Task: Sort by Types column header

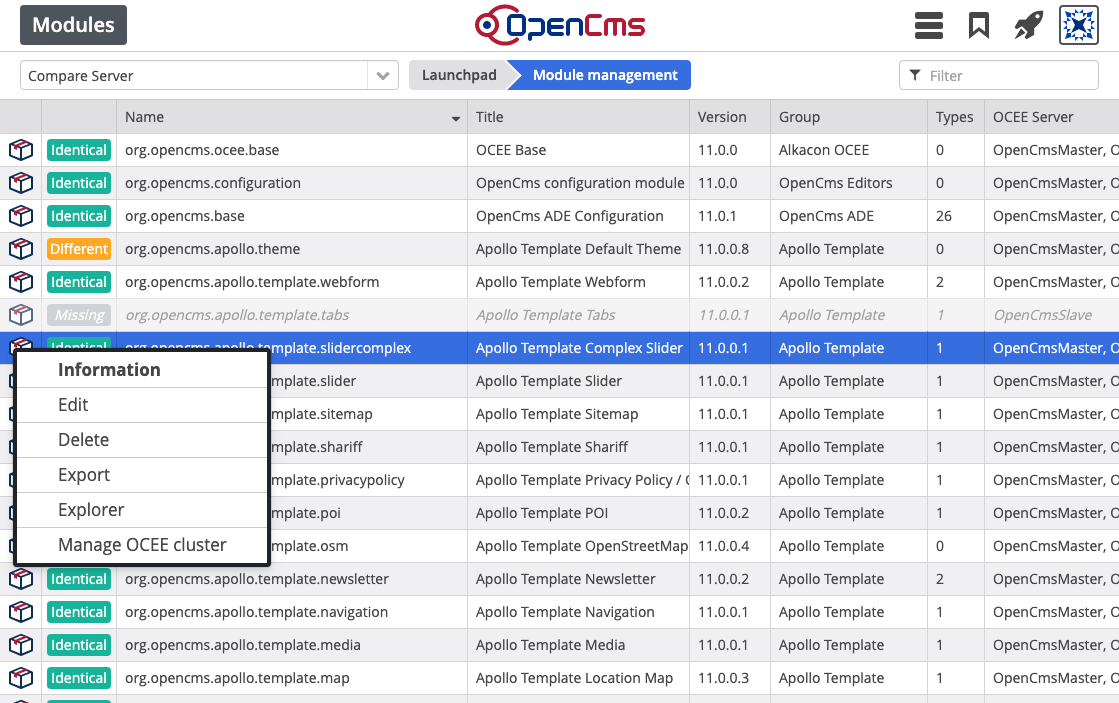Action: pyautogui.click(x=955, y=117)
